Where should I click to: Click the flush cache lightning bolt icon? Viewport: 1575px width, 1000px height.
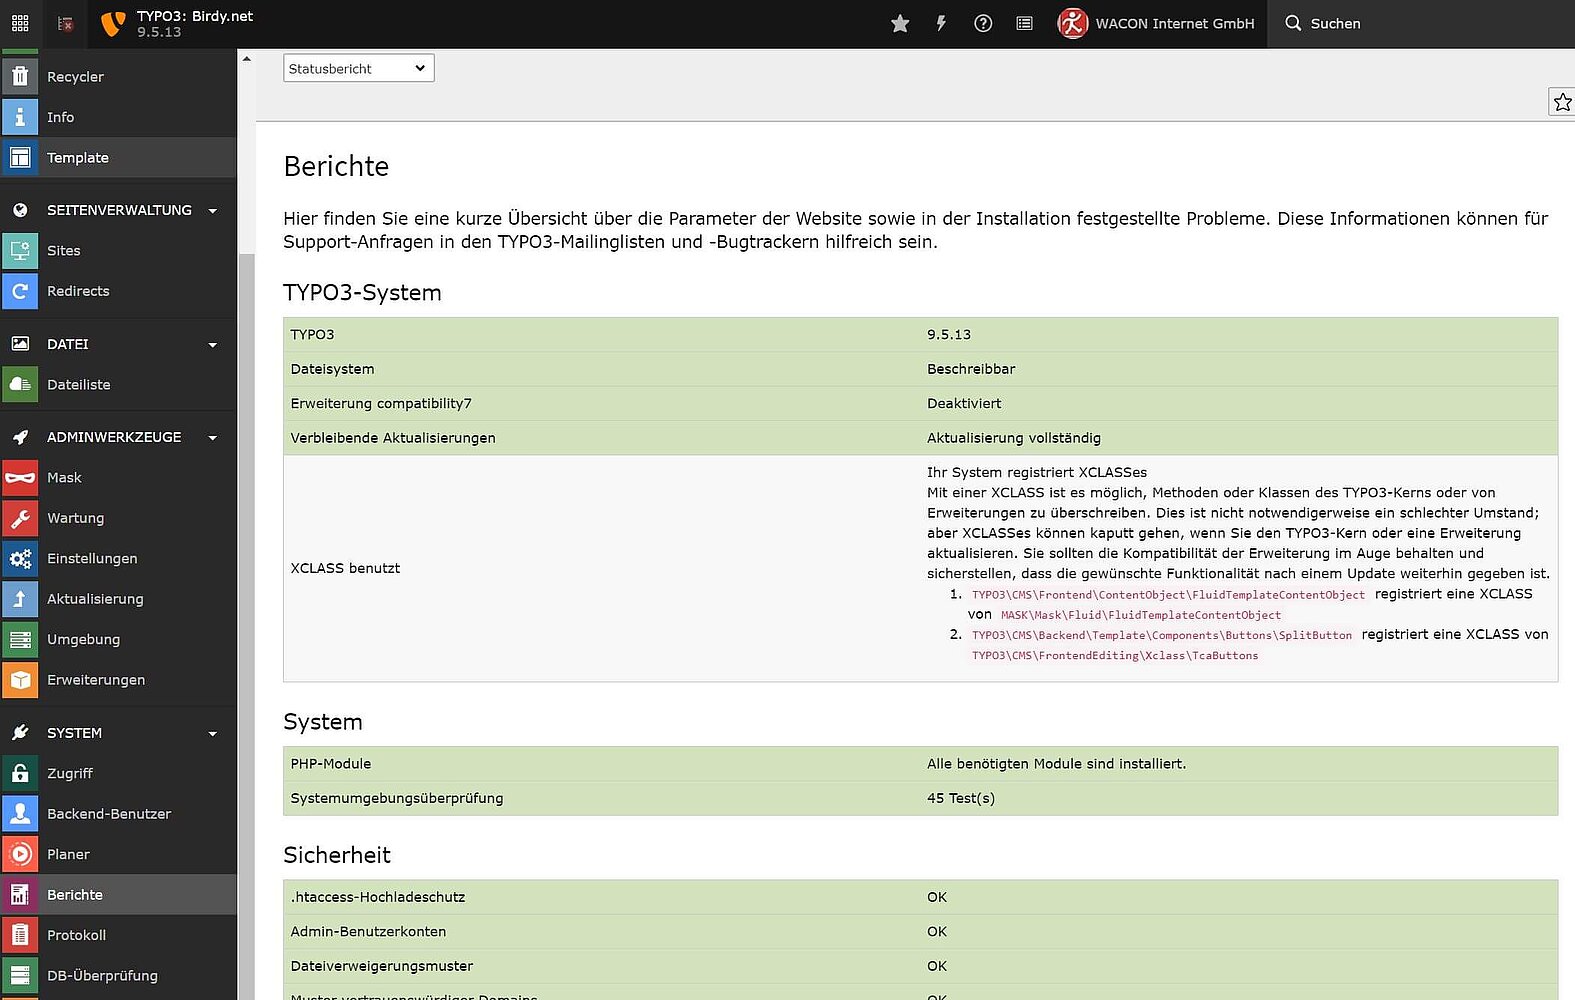(x=941, y=24)
